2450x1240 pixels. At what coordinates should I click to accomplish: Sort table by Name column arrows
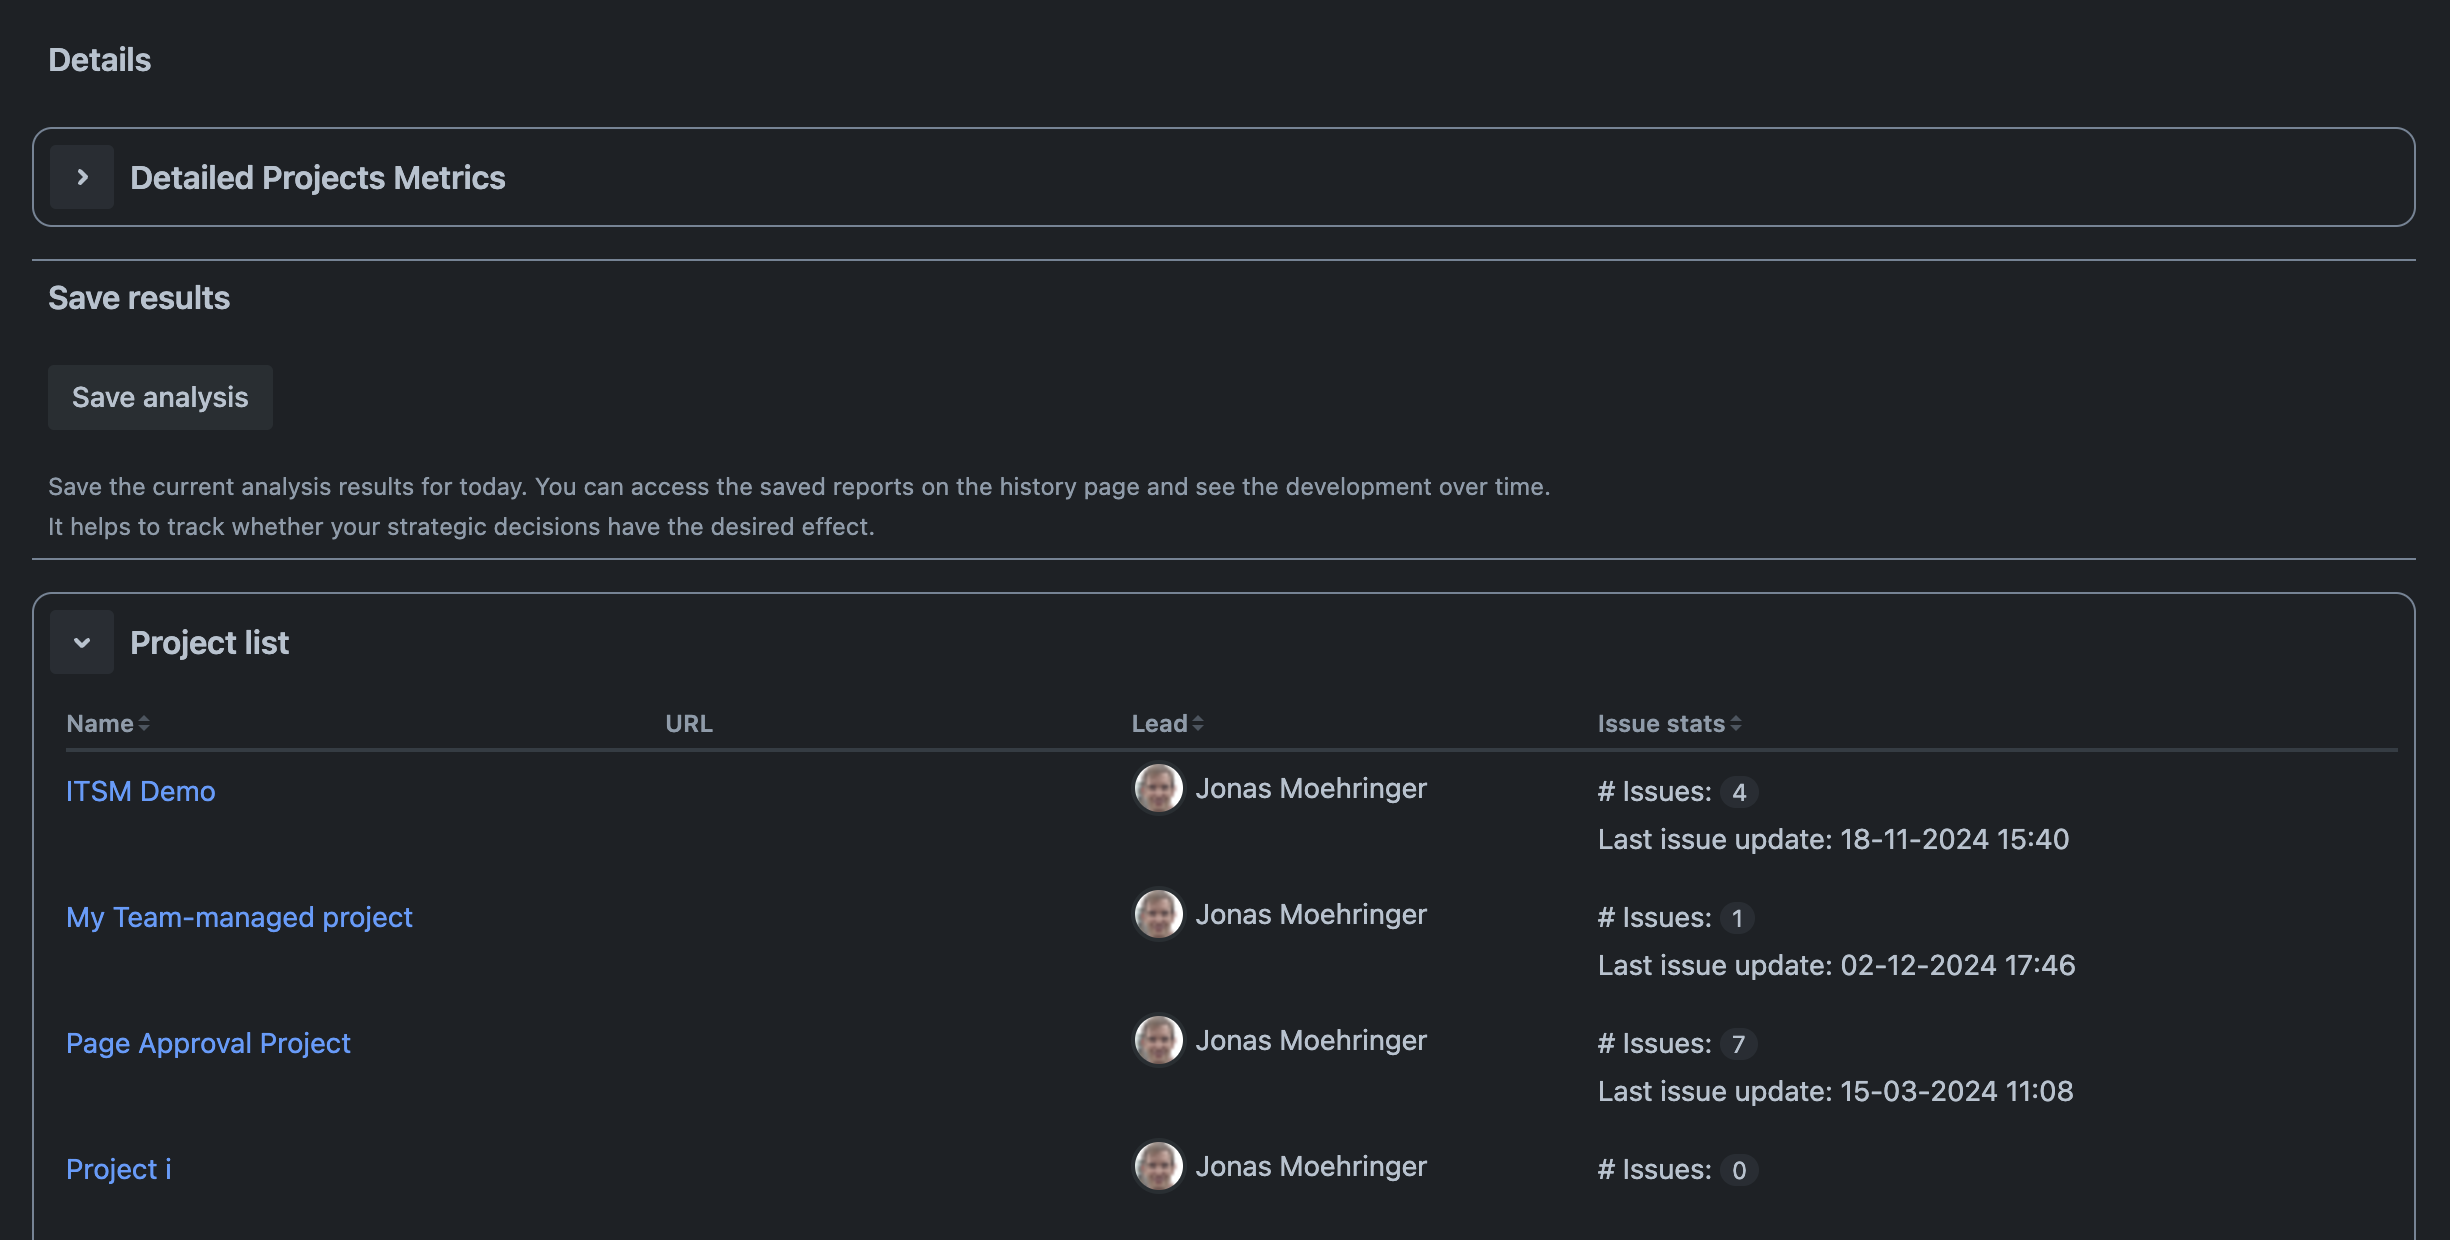(144, 723)
